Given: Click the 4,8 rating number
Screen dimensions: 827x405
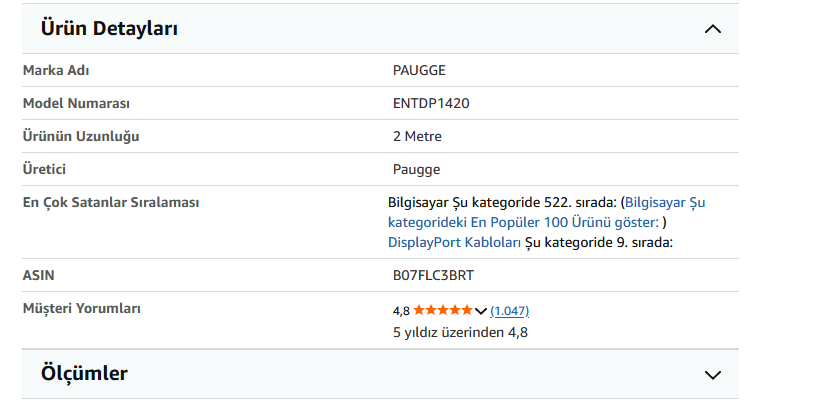Looking at the screenshot, I should coord(401,311).
